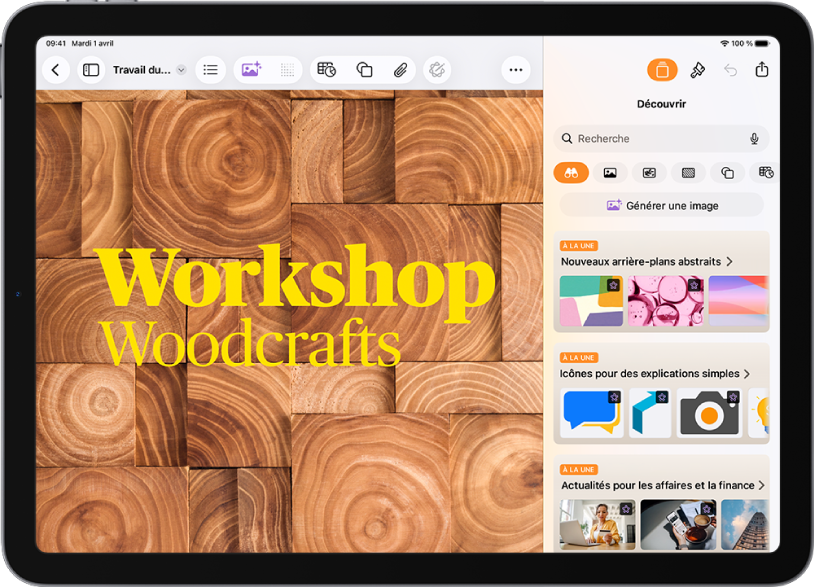
Task: Tap the microphone dictation icon
Action: [754, 139]
